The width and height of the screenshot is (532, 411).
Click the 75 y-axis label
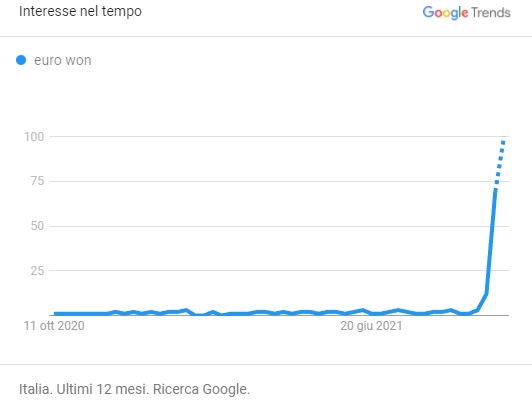click(37, 181)
